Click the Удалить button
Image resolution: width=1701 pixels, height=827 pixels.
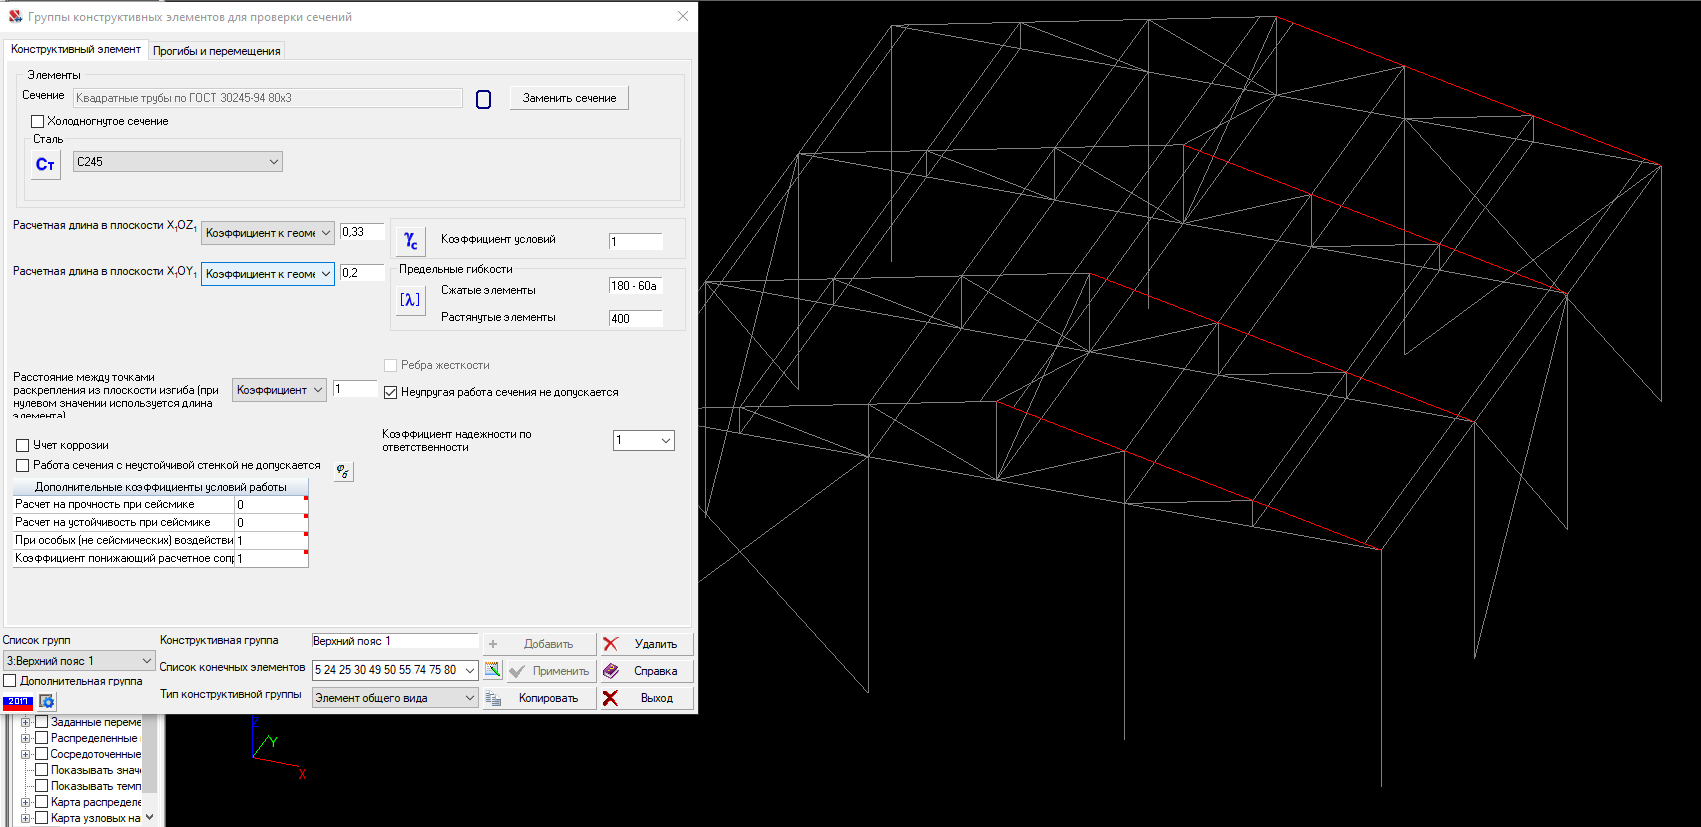click(x=646, y=644)
